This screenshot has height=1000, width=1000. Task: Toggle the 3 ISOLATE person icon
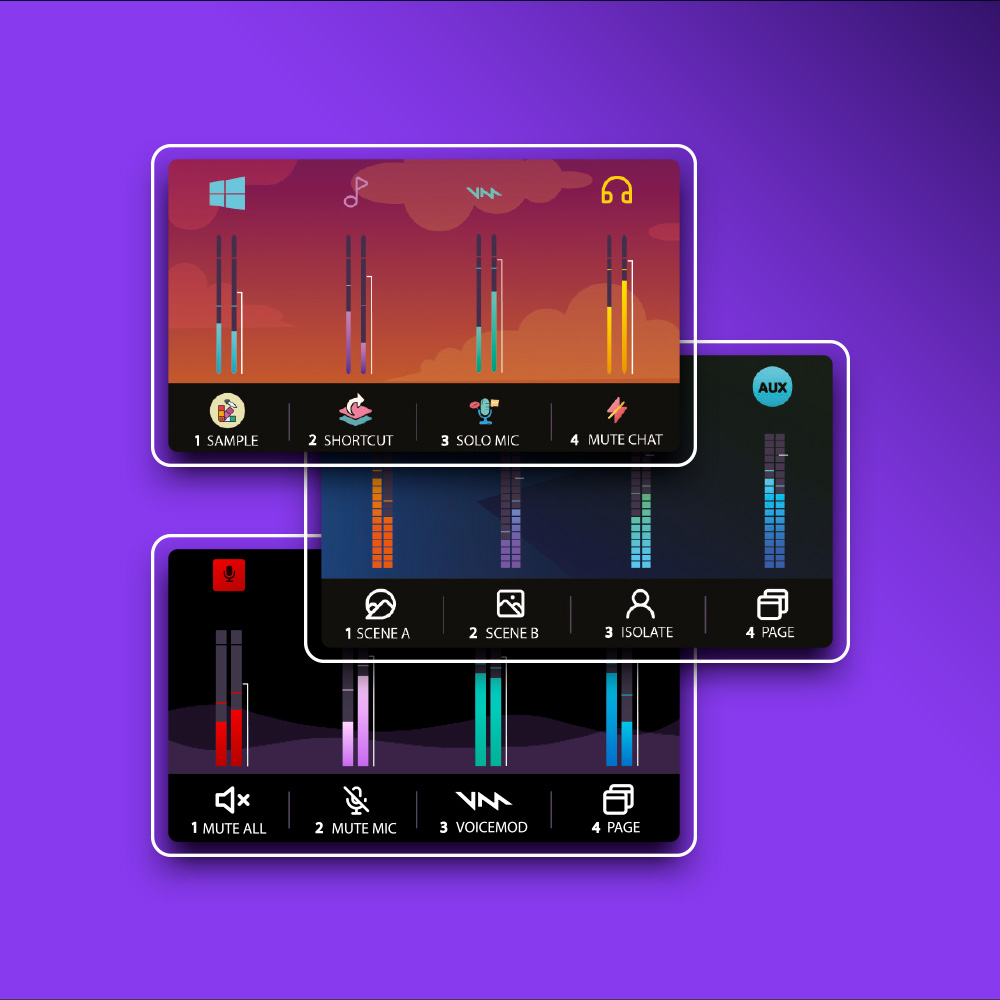(640, 603)
